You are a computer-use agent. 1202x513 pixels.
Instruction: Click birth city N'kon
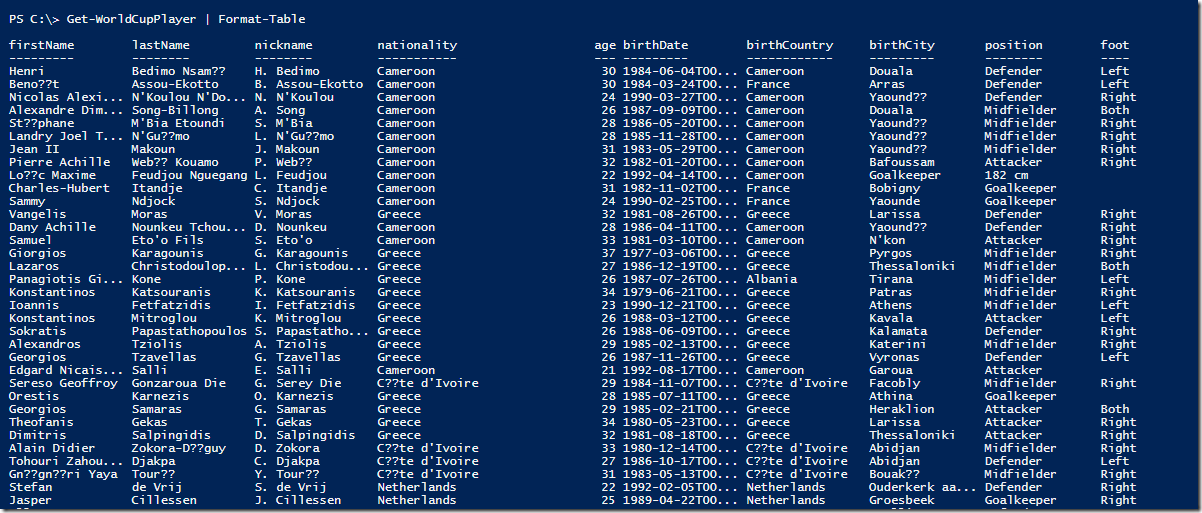pos(887,240)
